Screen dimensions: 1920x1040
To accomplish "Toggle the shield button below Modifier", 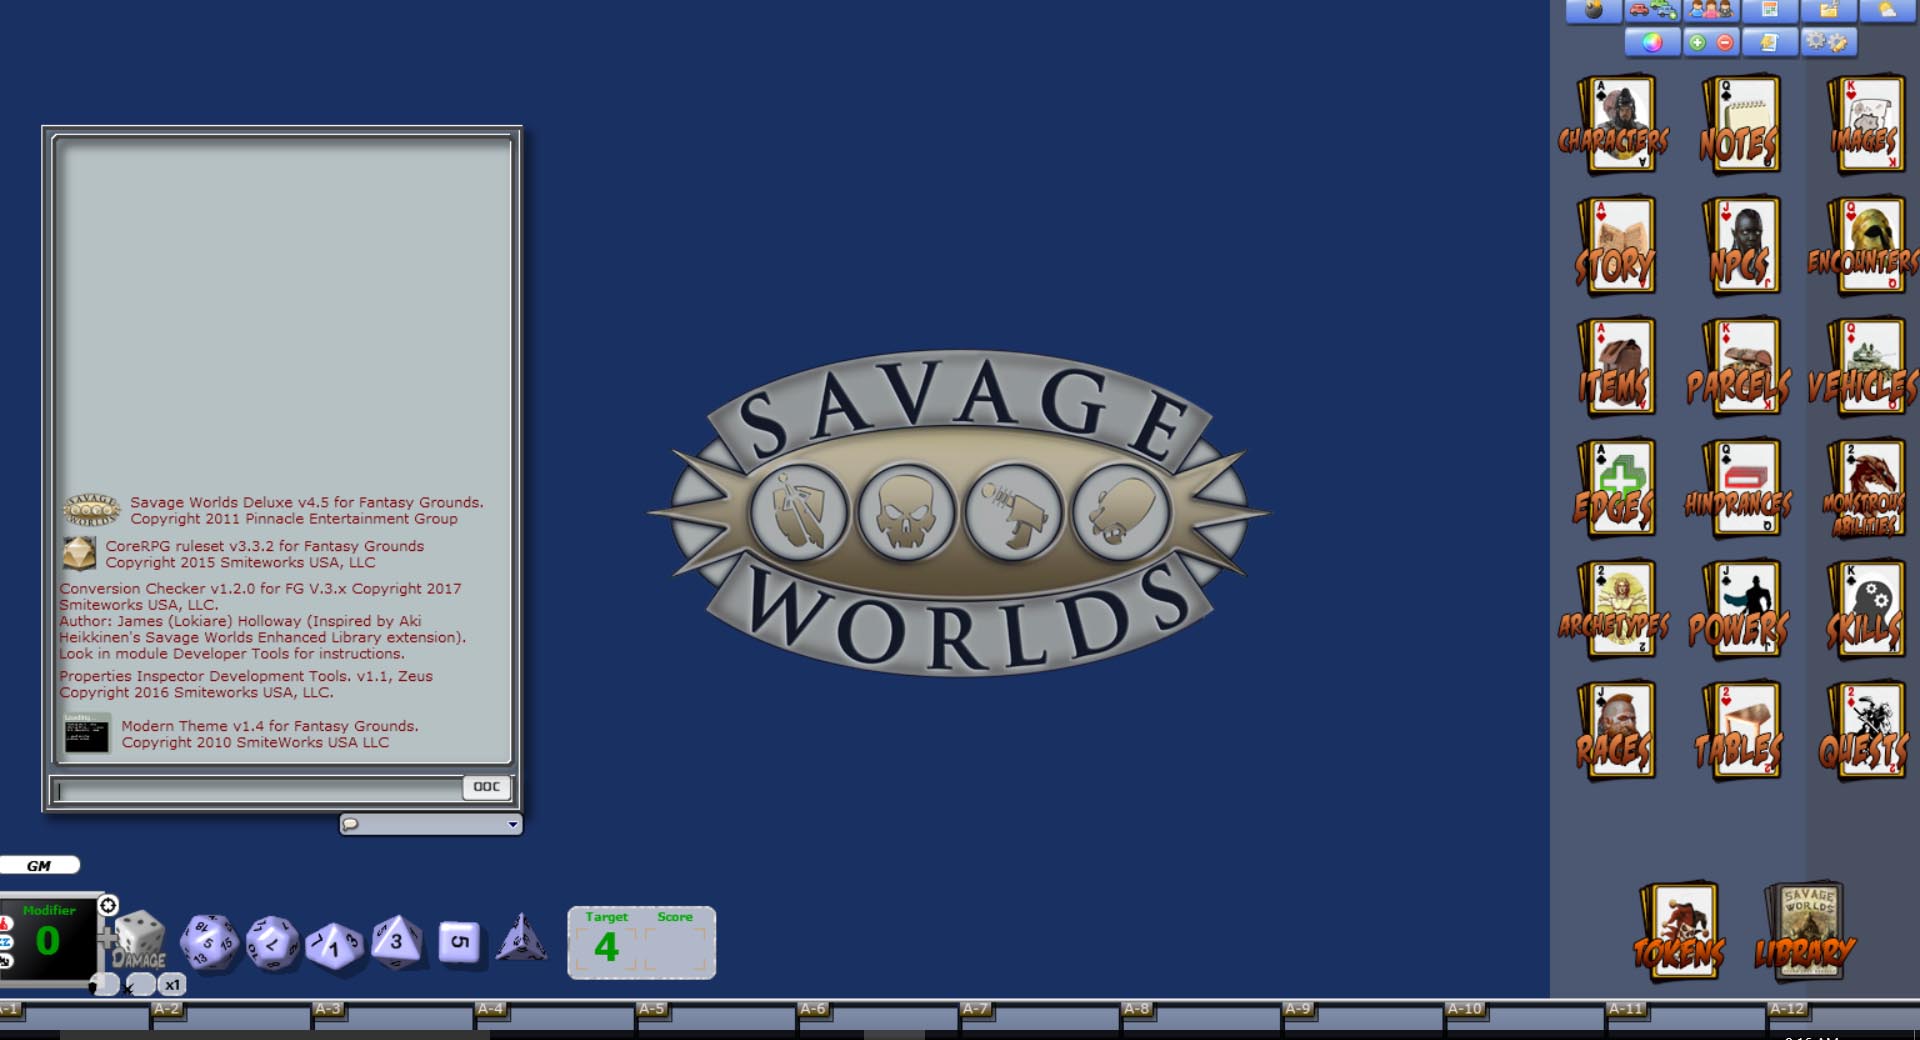I will (105, 985).
